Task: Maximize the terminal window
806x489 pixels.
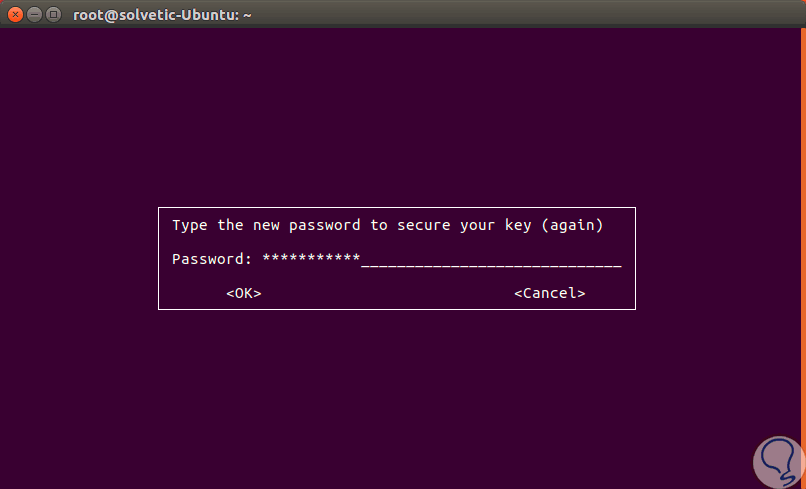Action: click(x=53, y=14)
